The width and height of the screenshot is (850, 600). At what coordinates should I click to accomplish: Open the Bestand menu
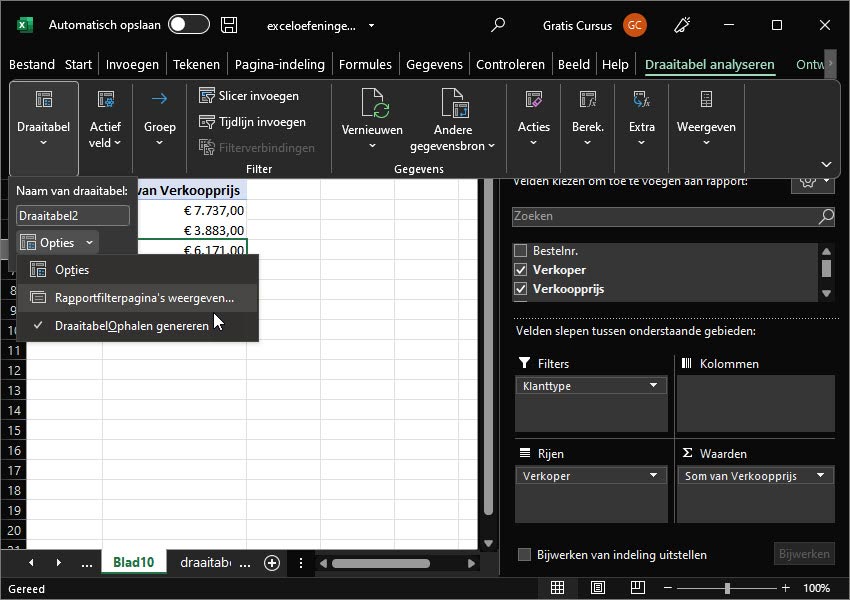[x=32, y=64]
